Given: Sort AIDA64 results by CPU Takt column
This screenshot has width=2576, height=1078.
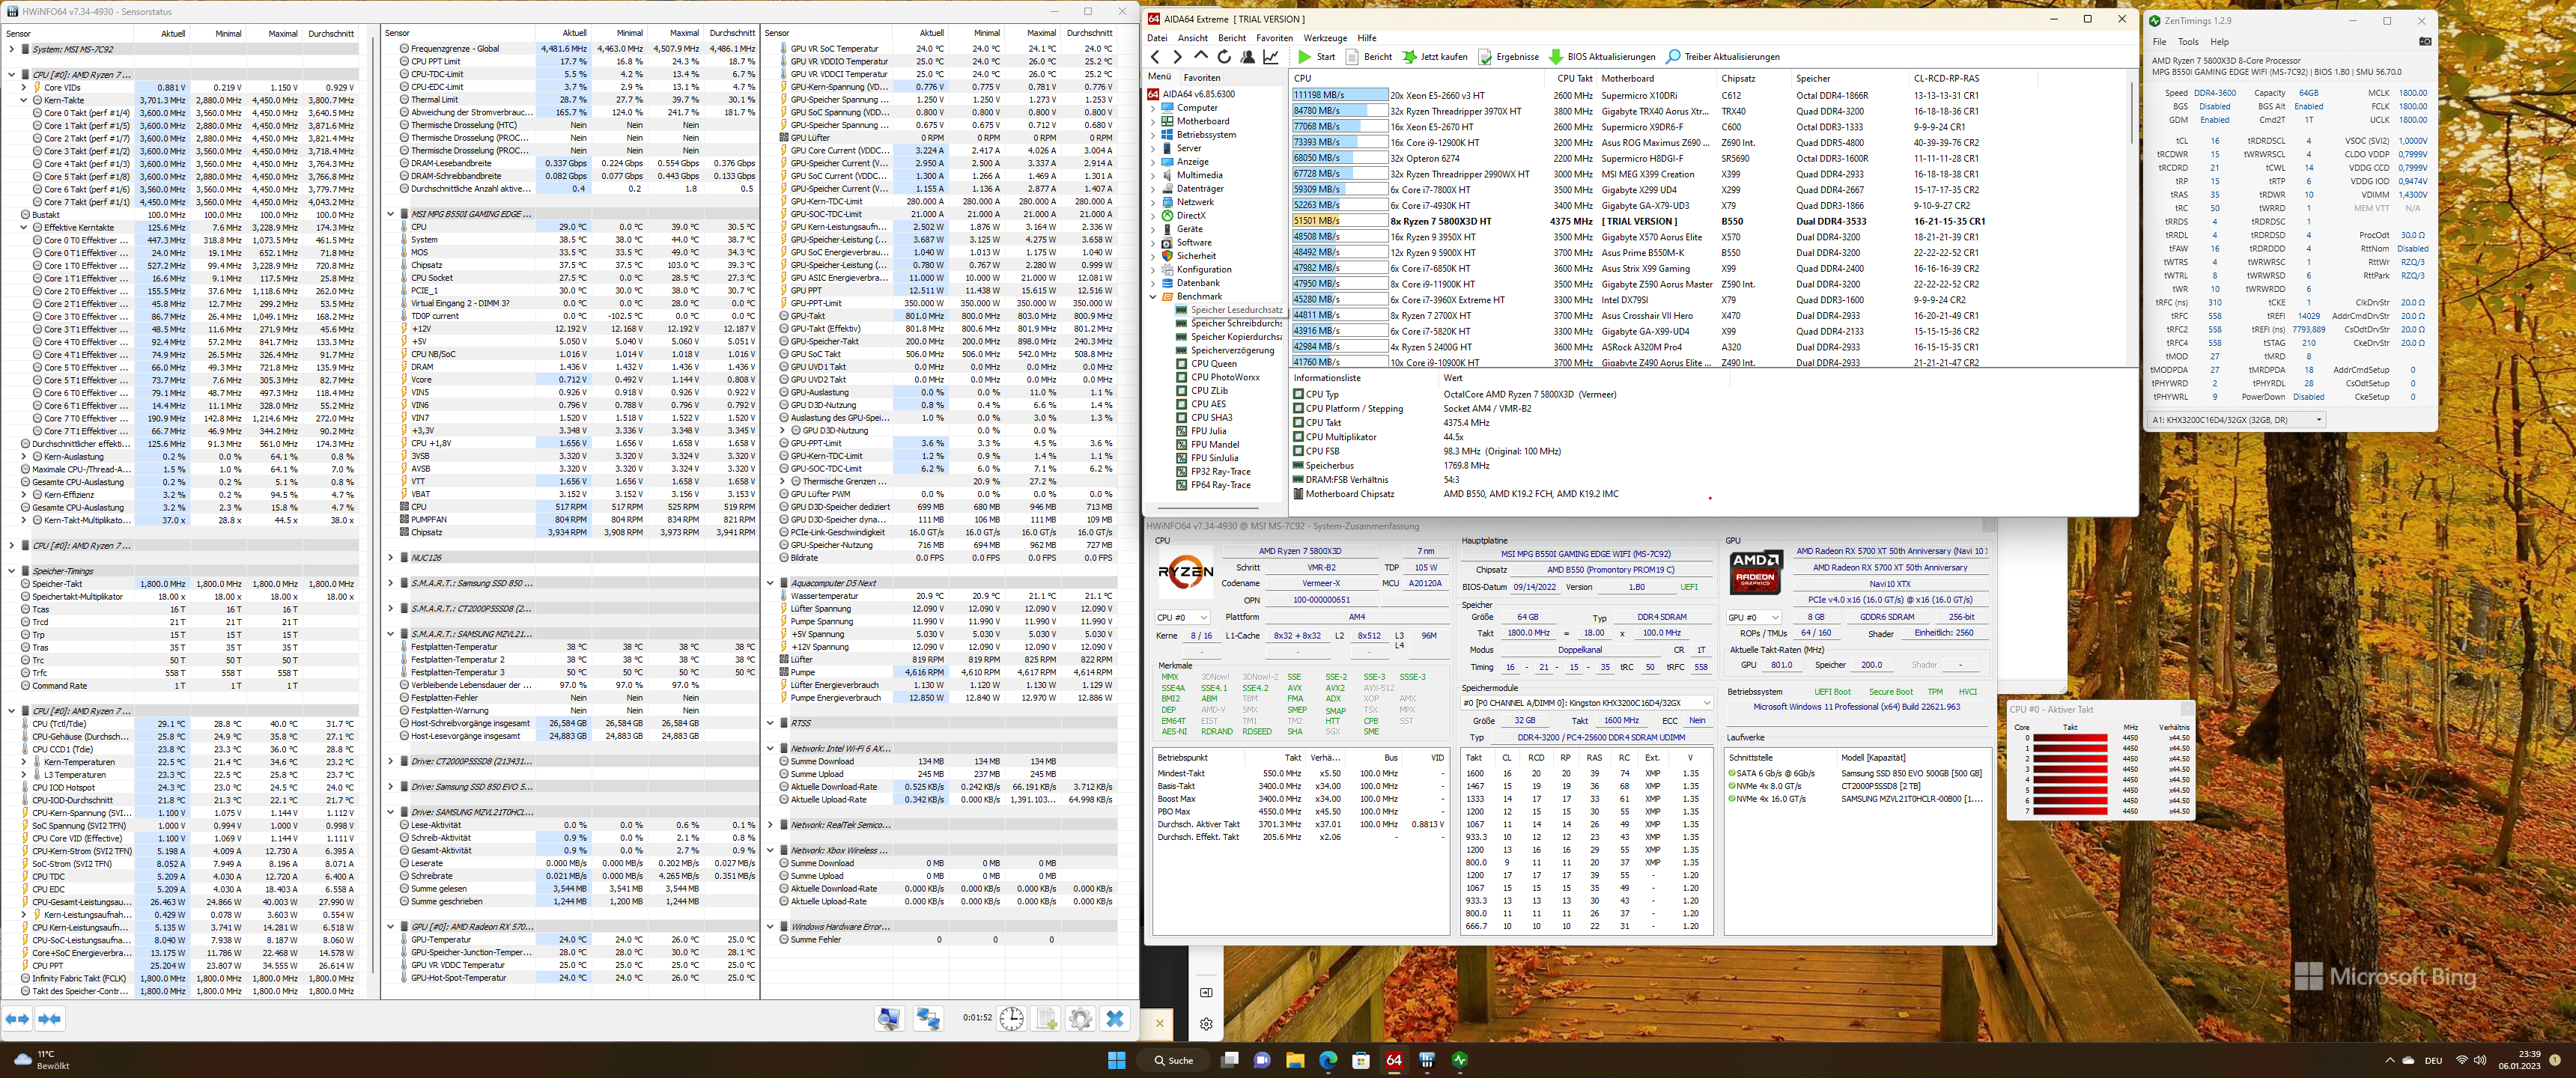Looking at the screenshot, I should click(1574, 78).
